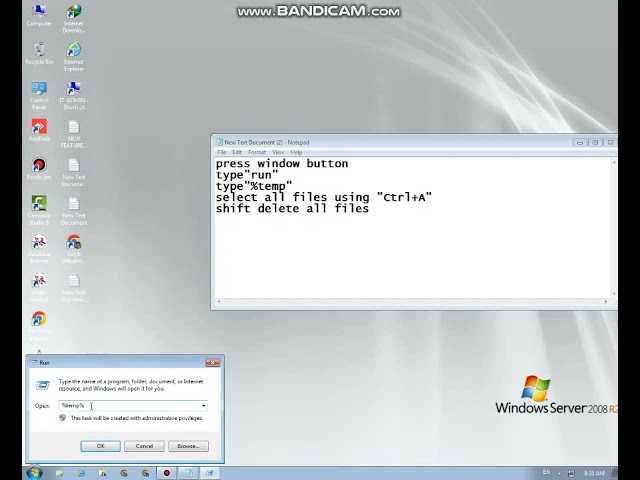Open Notepad's Help menu
The height and width of the screenshot is (480, 640).
click(x=296, y=152)
